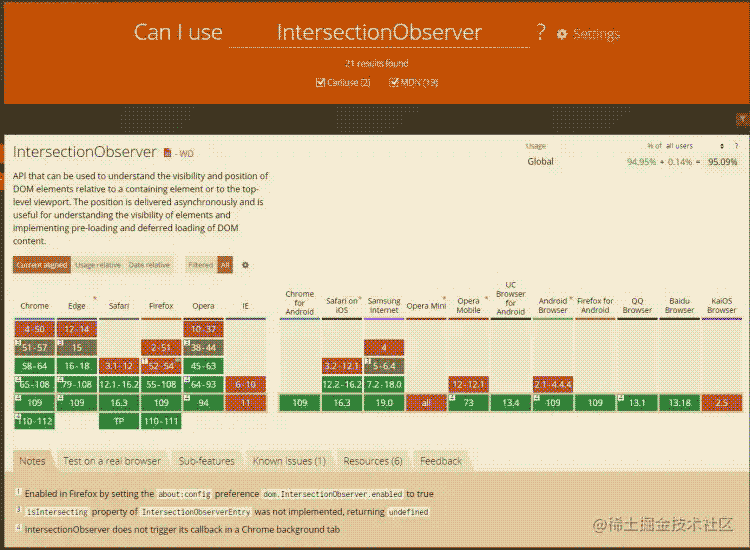
Task: Click the Safari column header
Action: 119,306
